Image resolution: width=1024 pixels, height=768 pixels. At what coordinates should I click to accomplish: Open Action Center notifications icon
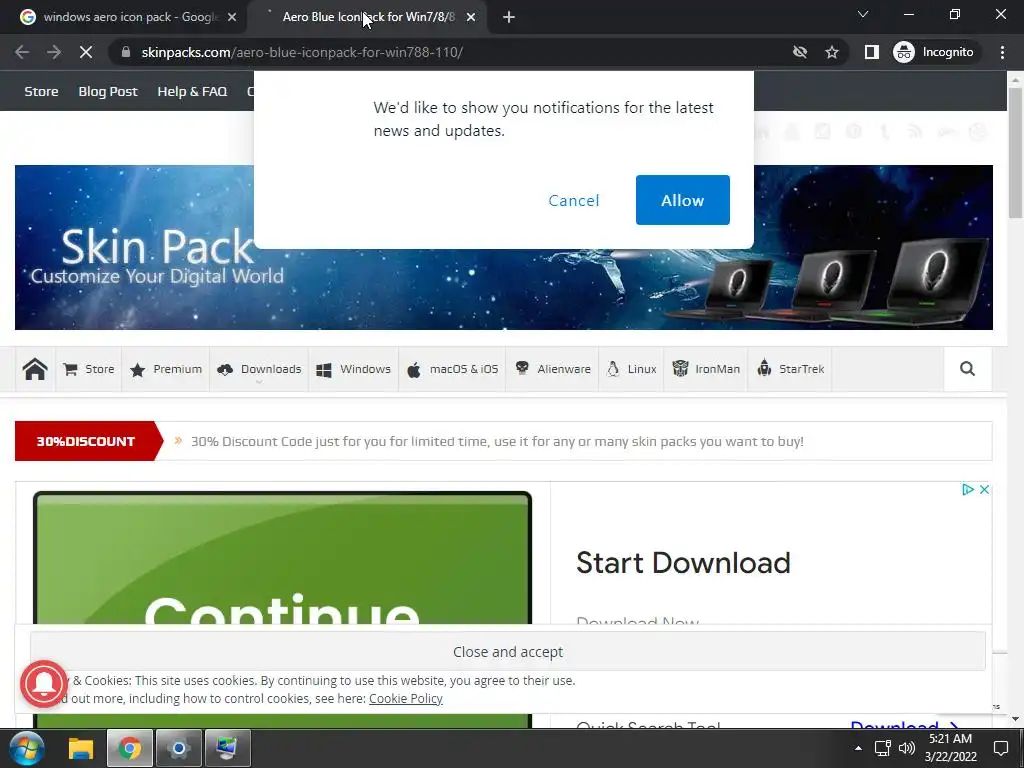(1000, 748)
